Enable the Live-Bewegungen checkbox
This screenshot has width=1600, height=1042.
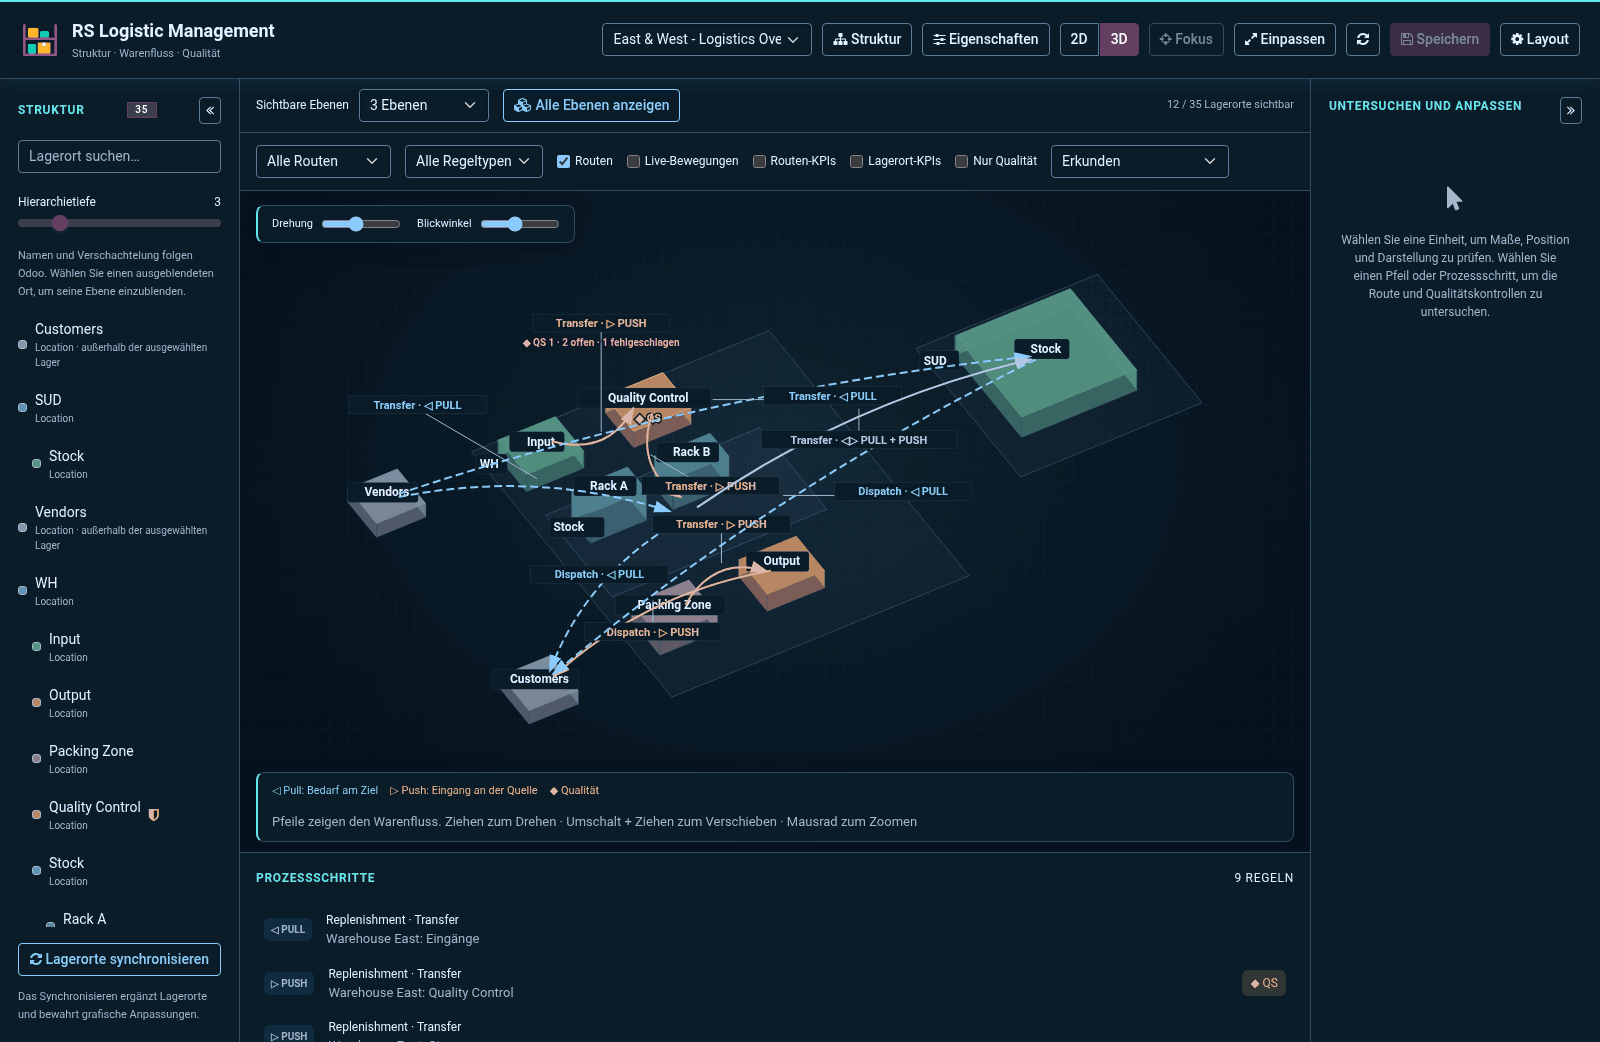(633, 161)
